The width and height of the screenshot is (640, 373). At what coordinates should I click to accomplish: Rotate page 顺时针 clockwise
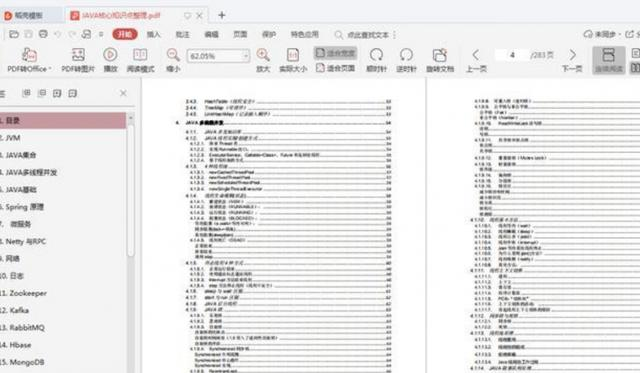pyautogui.click(x=376, y=60)
